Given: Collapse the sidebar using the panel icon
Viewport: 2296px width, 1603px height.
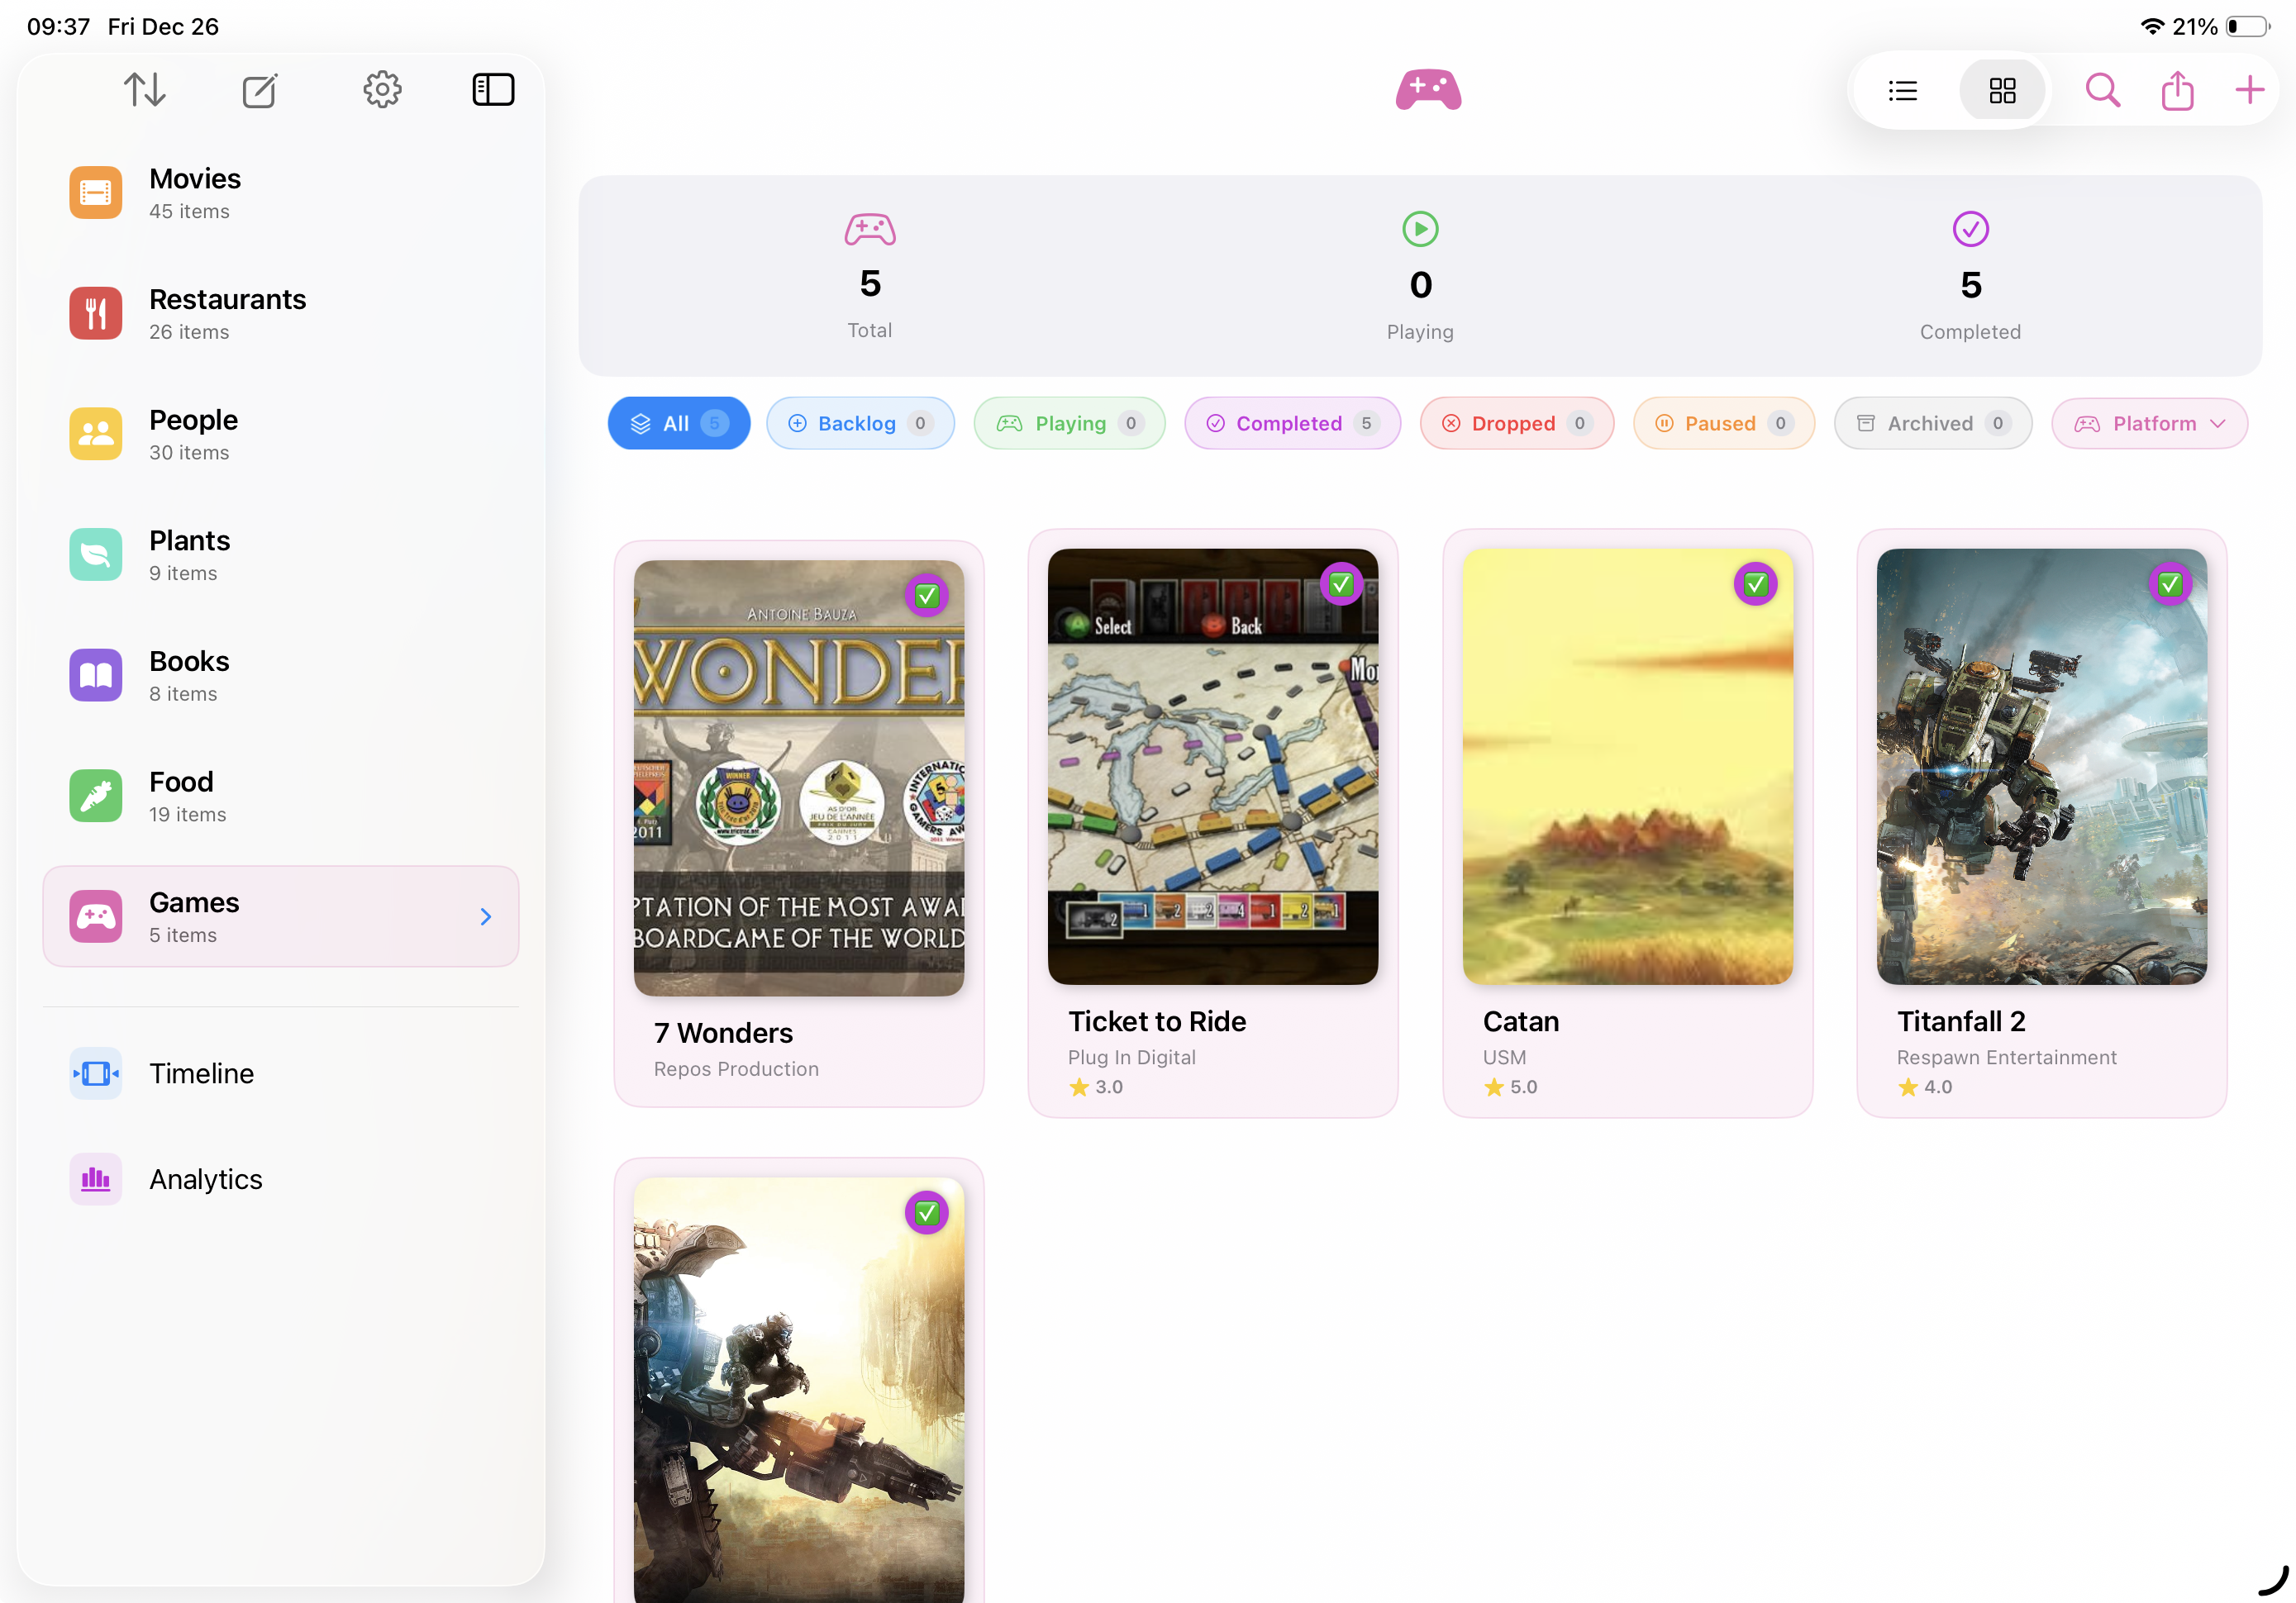Looking at the screenshot, I should coord(493,89).
